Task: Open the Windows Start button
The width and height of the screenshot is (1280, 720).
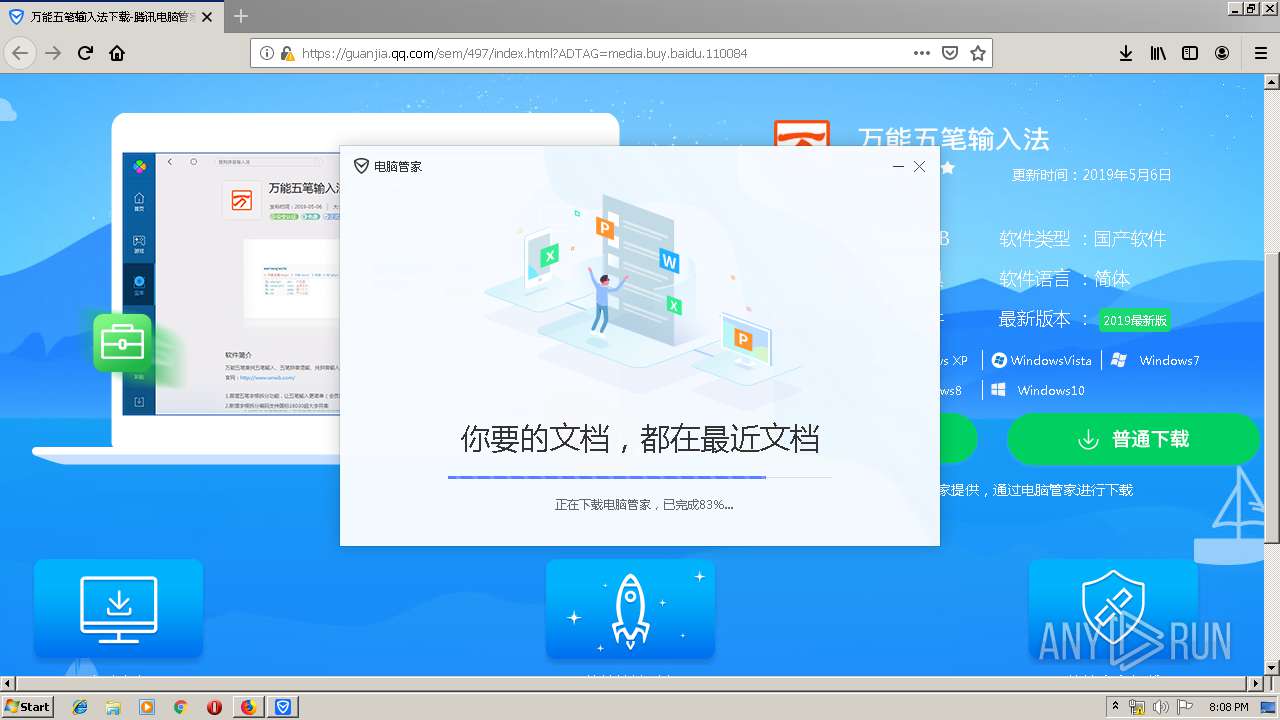Action: point(27,706)
